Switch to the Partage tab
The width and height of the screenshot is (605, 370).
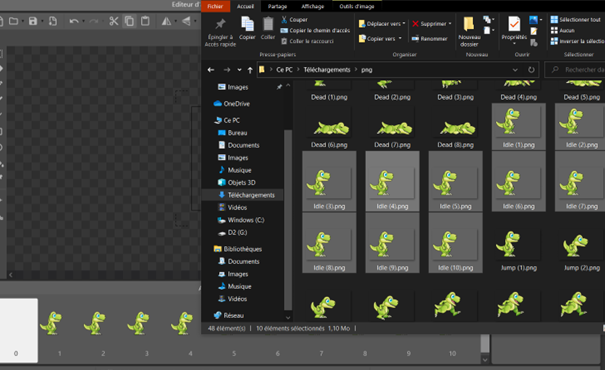click(277, 6)
